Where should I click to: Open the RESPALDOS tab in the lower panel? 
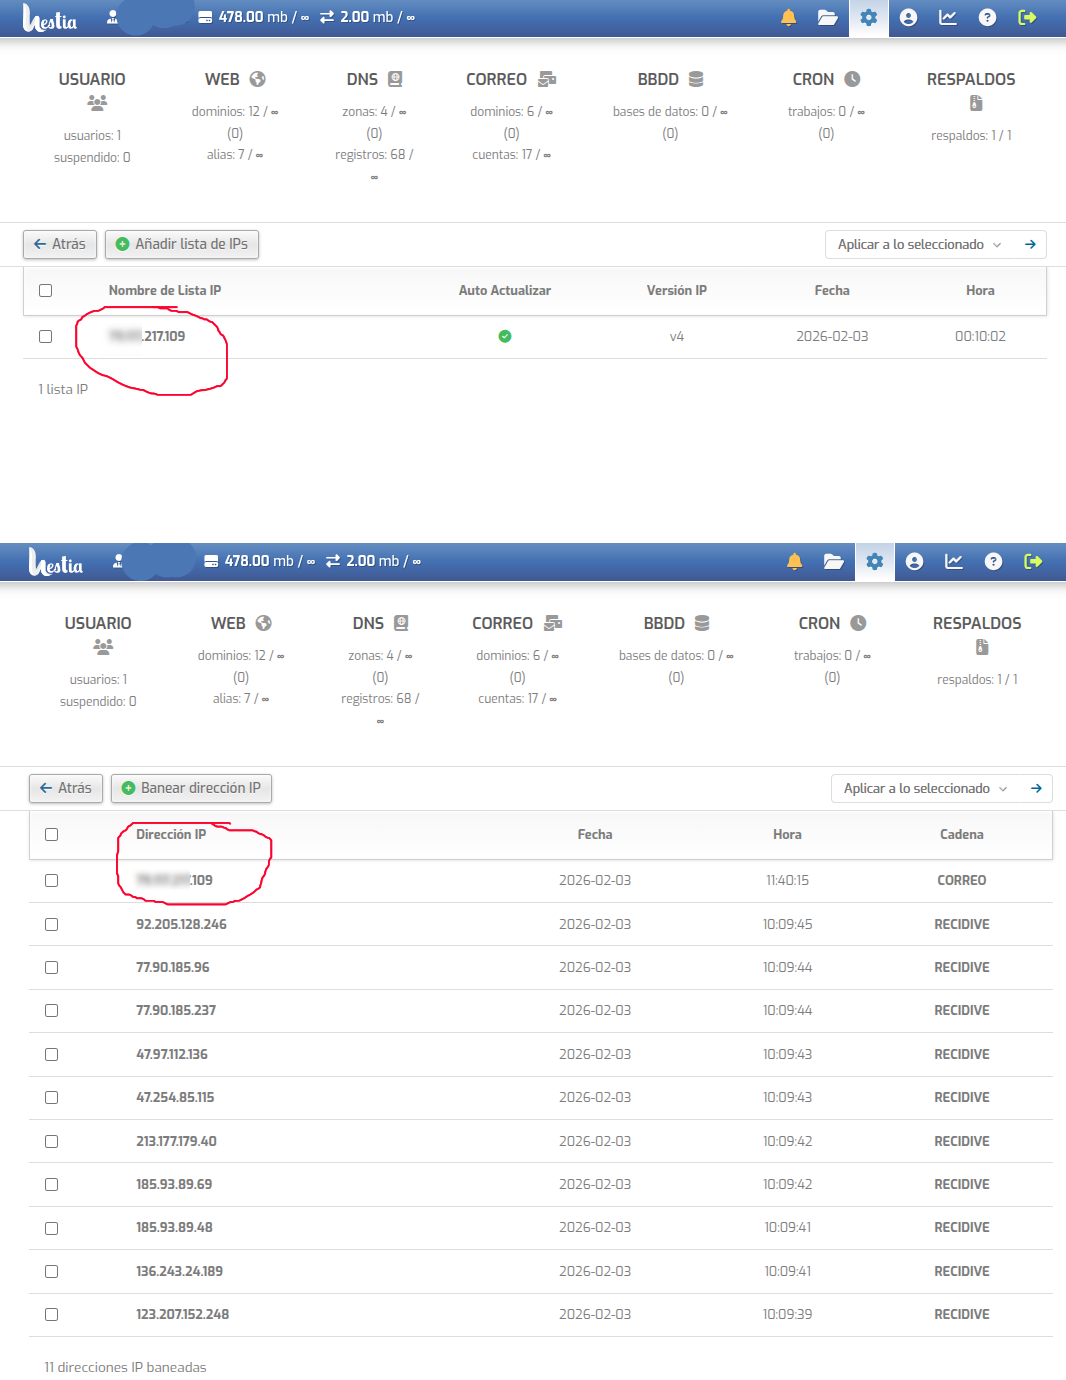[x=976, y=624]
